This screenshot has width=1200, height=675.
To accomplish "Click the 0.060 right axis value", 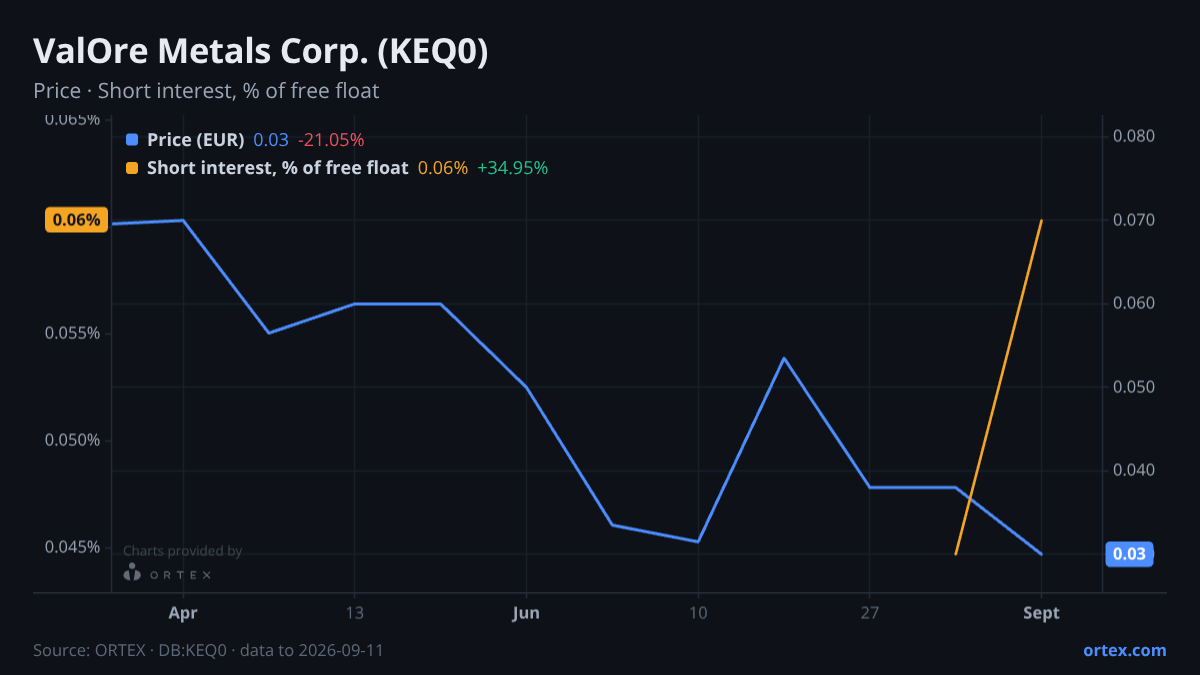I will 1134,303.
